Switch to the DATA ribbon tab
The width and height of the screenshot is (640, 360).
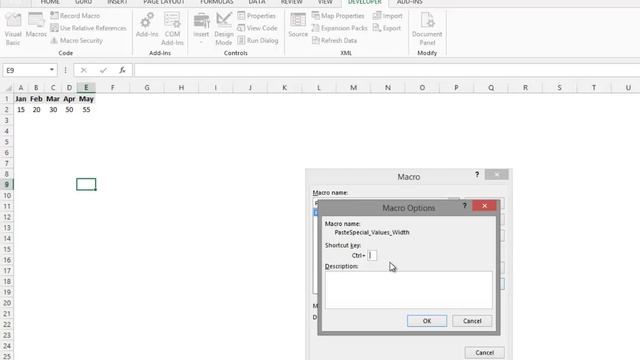click(x=257, y=2)
